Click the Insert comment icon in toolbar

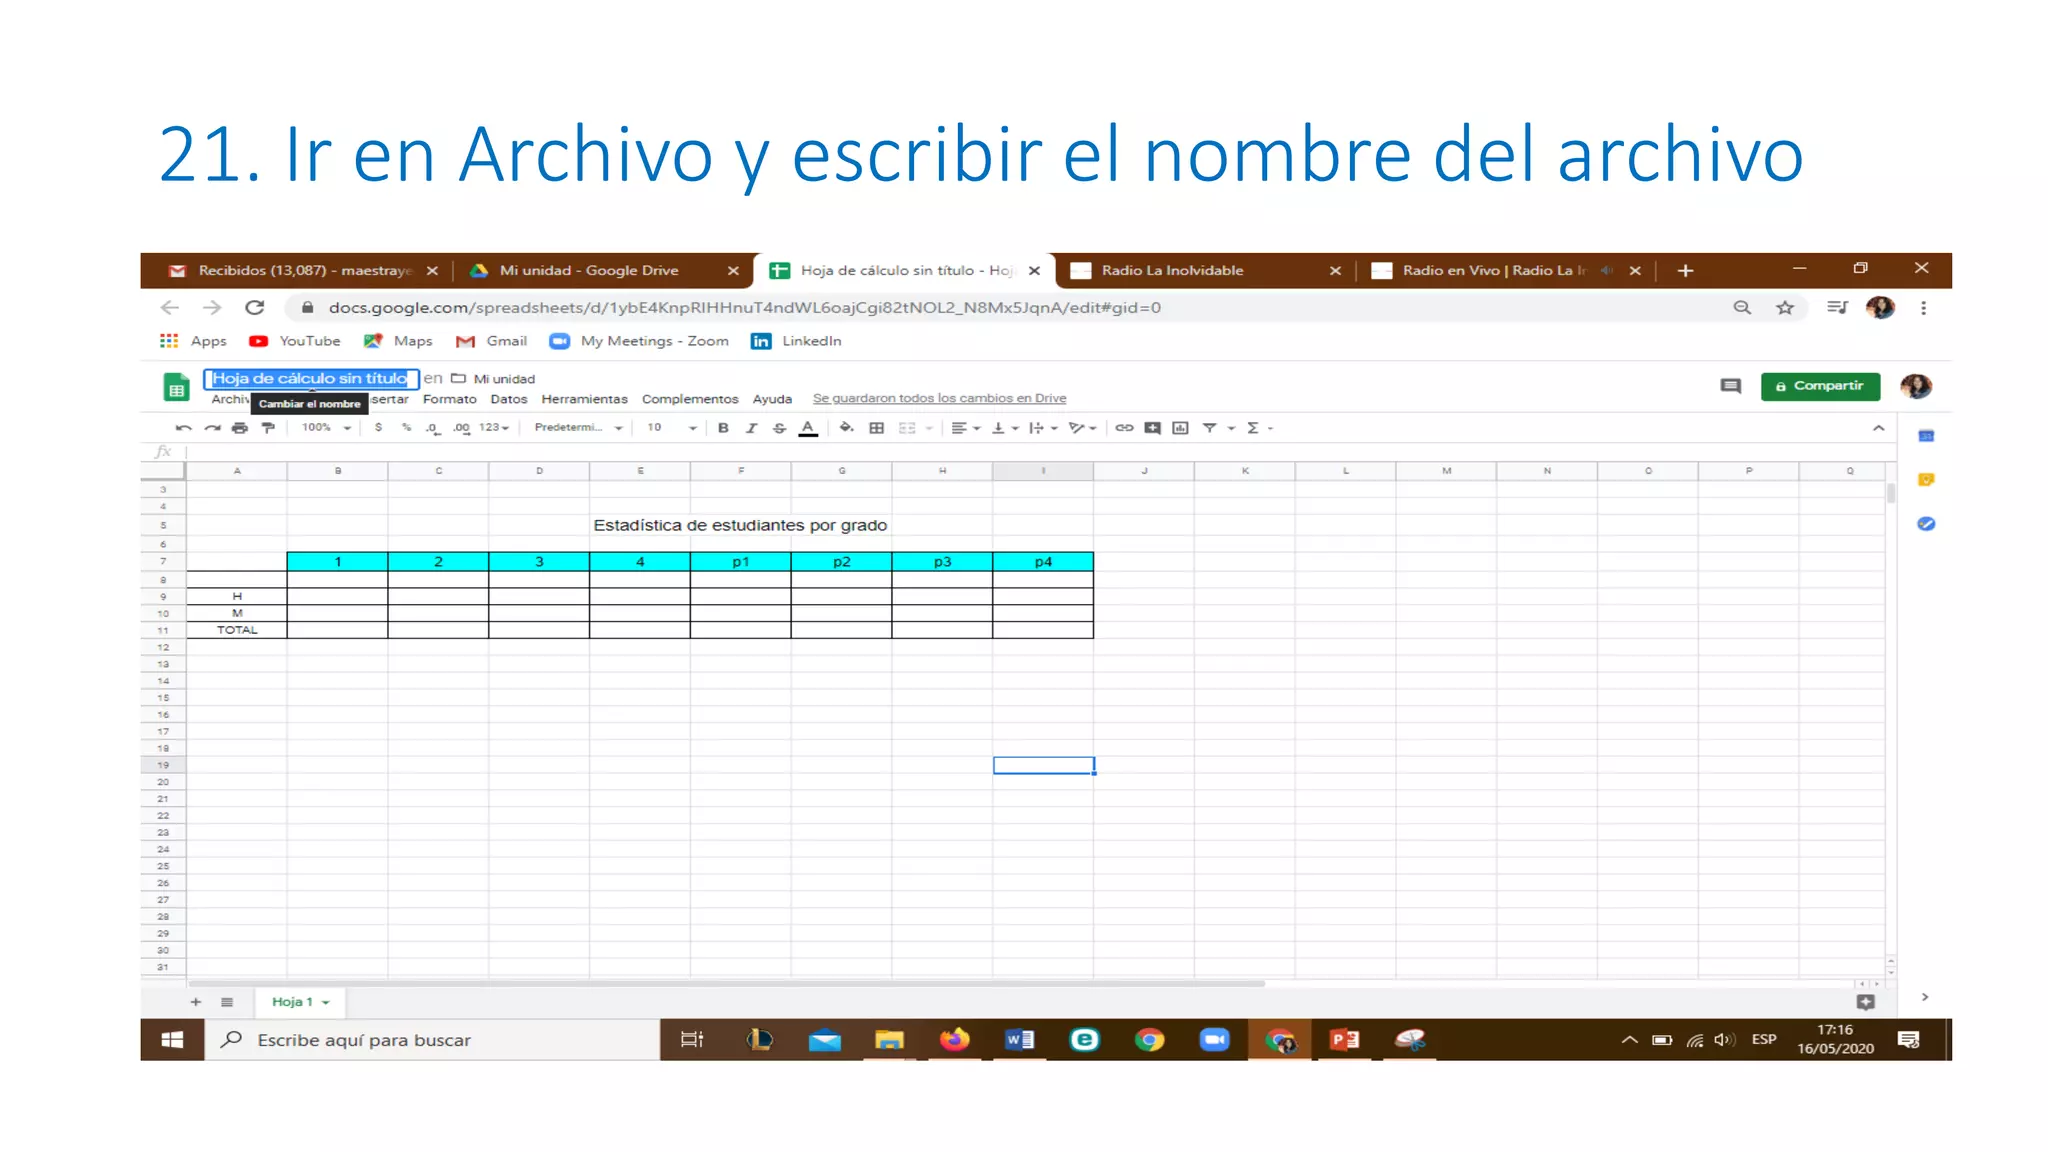coord(1153,428)
